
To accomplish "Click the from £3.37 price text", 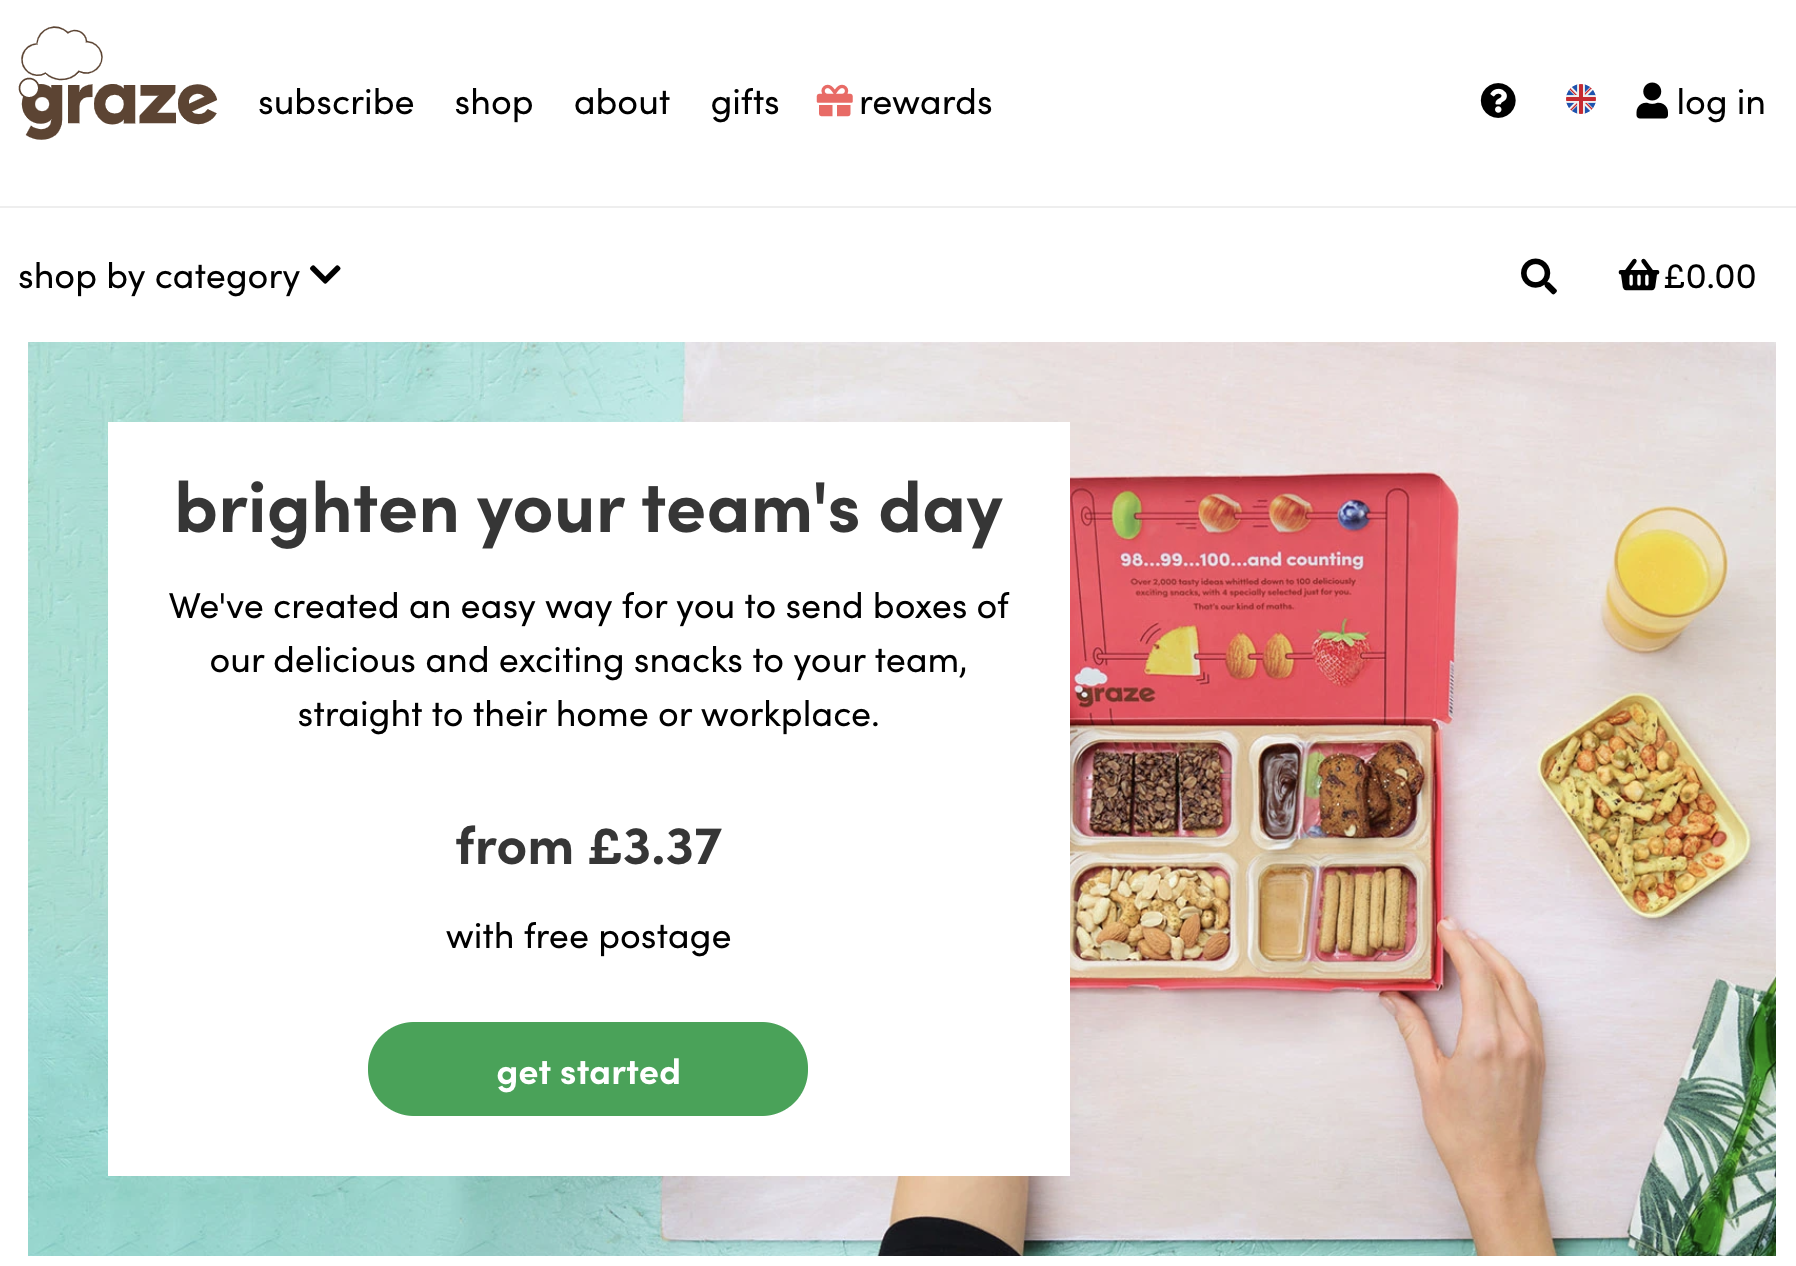I will [x=588, y=847].
